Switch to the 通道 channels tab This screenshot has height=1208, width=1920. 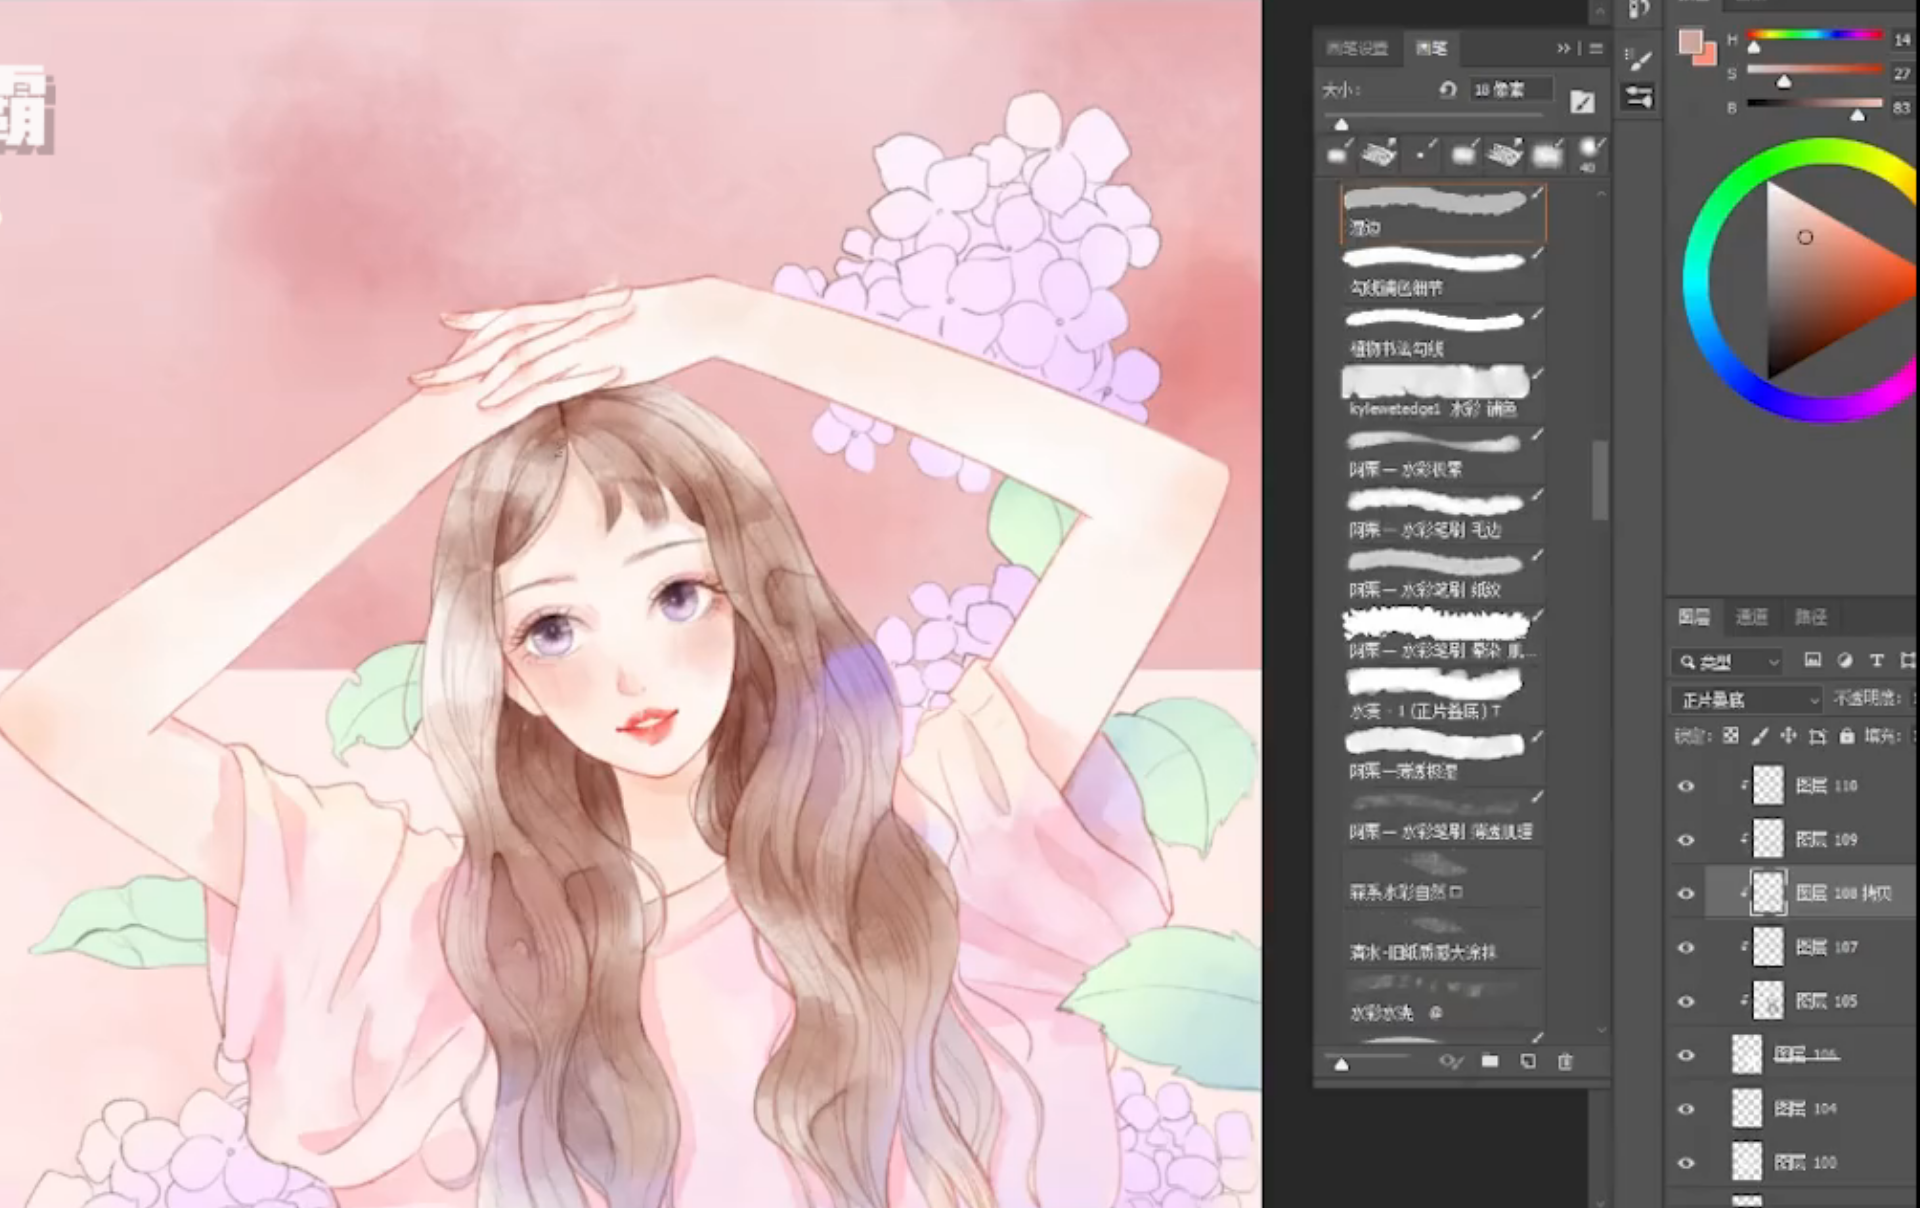(1751, 617)
